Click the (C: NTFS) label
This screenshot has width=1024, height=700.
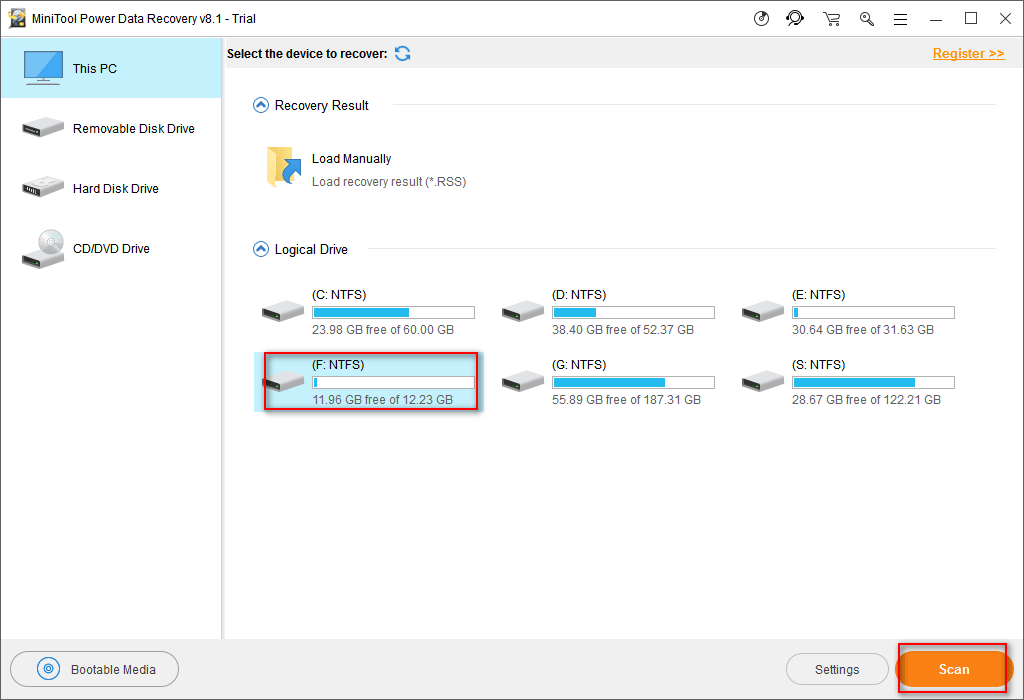coord(339,294)
